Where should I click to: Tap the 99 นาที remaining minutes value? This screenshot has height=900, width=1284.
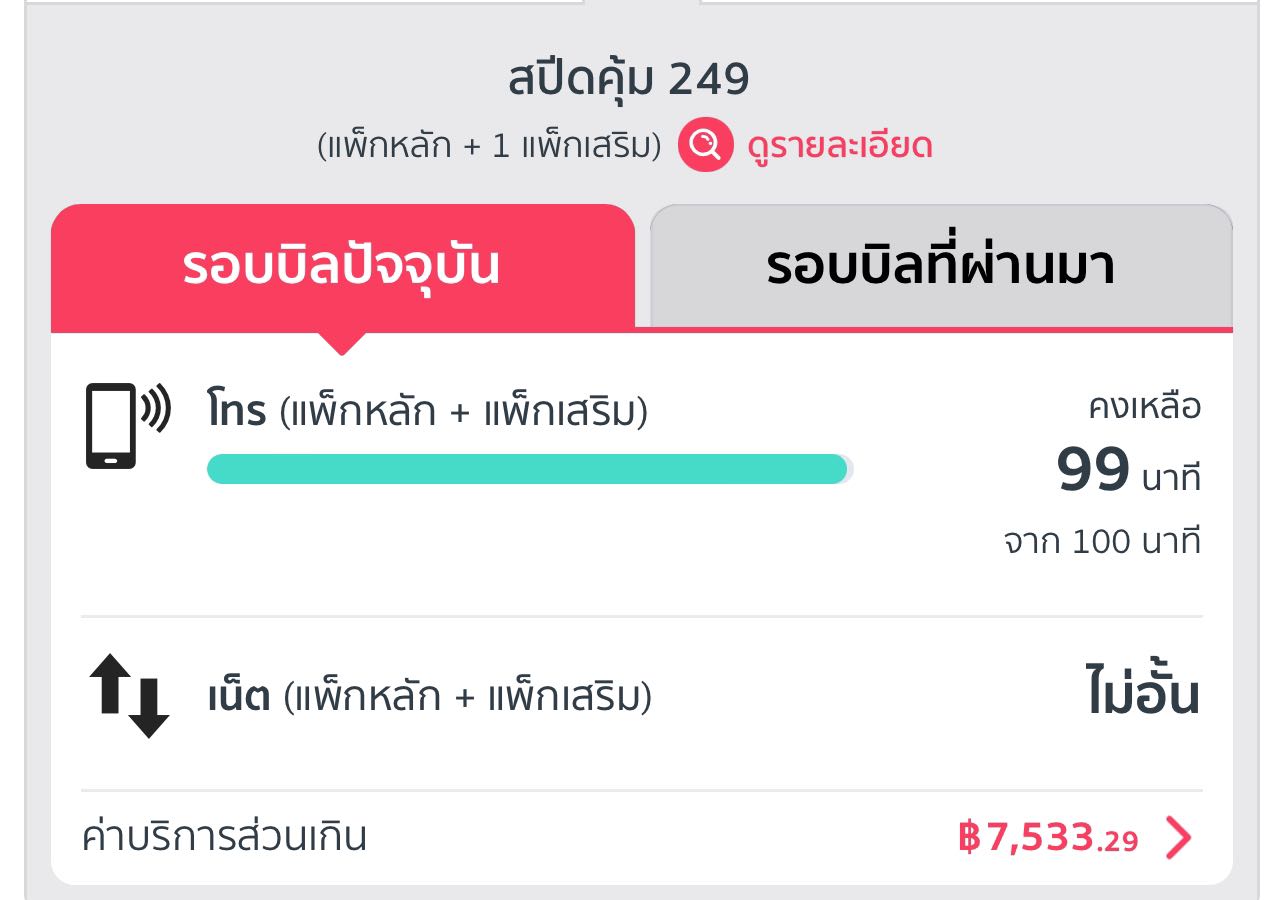[x=1127, y=471]
